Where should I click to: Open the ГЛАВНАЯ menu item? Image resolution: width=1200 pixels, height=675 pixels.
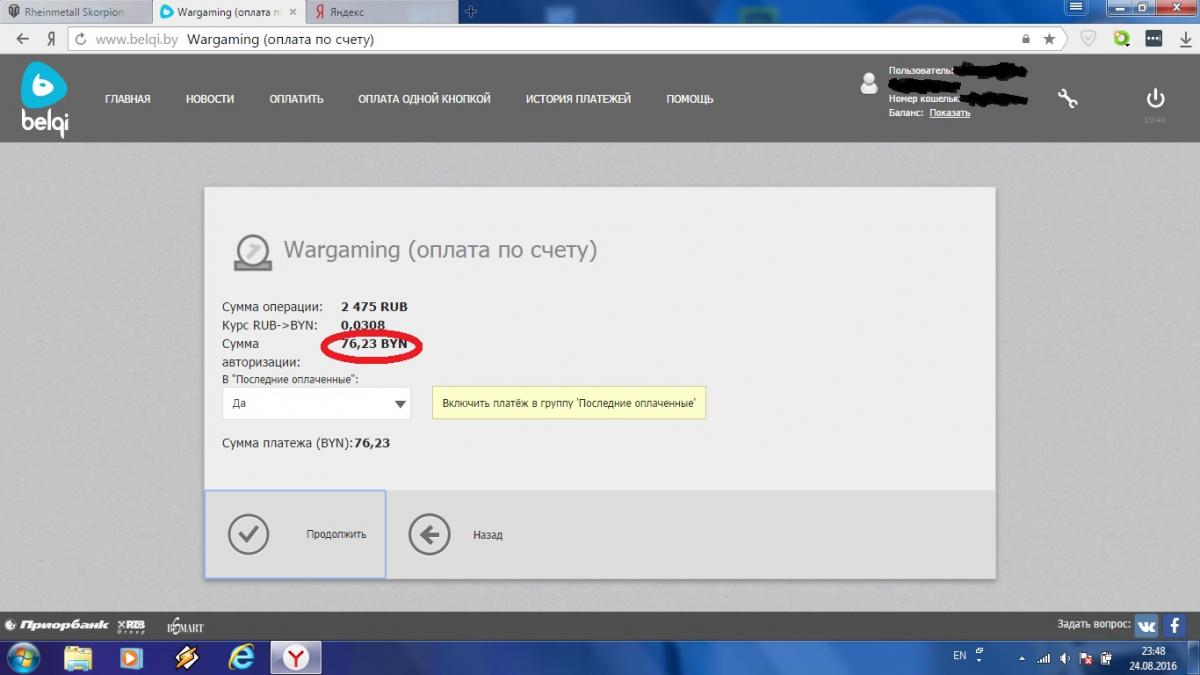pos(128,99)
